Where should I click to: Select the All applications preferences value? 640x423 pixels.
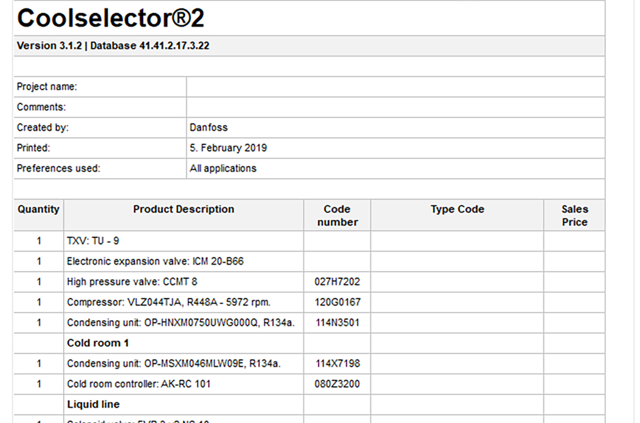tap(223, 169)
